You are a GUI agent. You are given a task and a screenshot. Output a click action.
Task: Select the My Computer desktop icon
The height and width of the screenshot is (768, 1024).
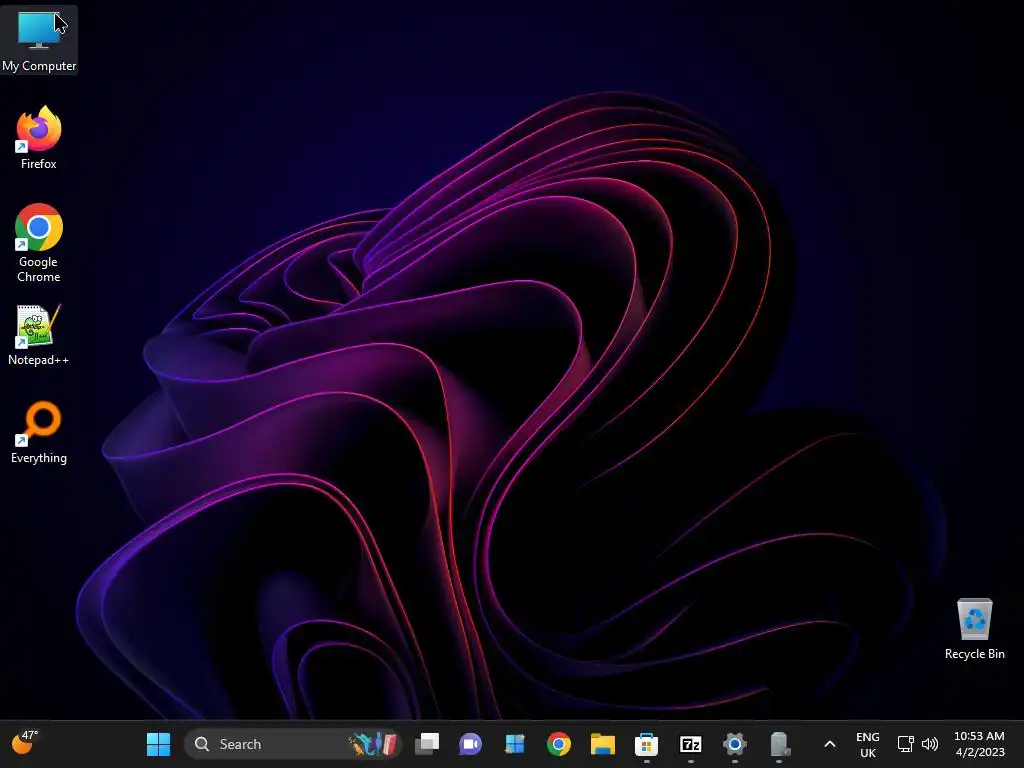pos(39,40)
